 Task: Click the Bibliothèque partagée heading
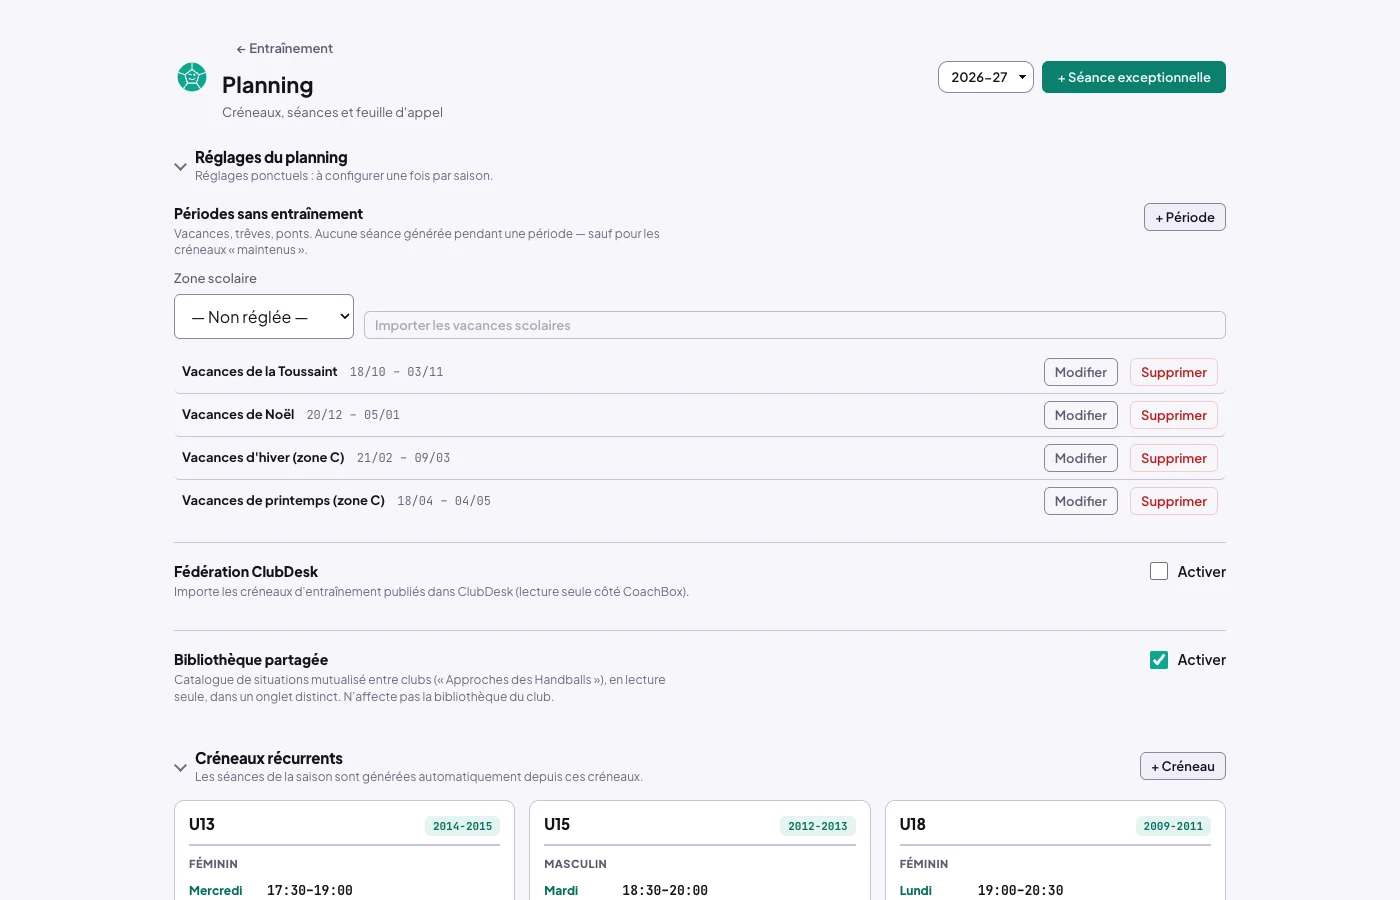[x=251, y=659]
